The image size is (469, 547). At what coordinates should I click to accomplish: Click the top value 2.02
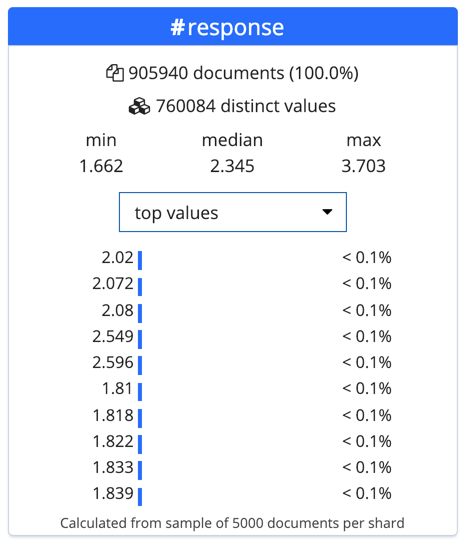coord(118,258)
